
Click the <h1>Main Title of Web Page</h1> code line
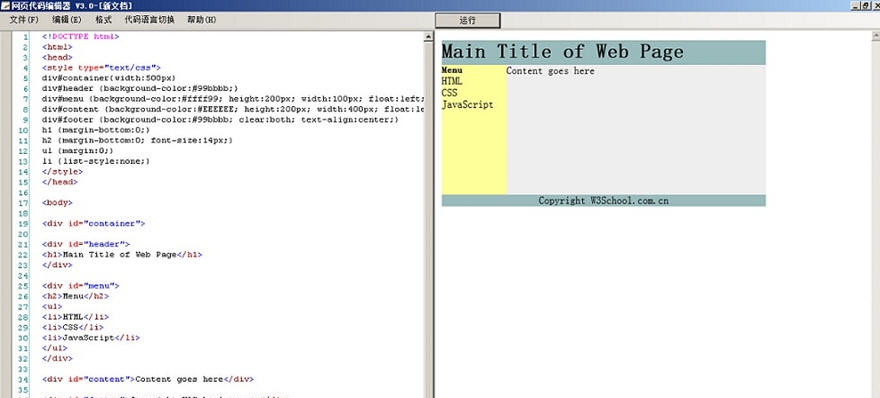[122, 254]
